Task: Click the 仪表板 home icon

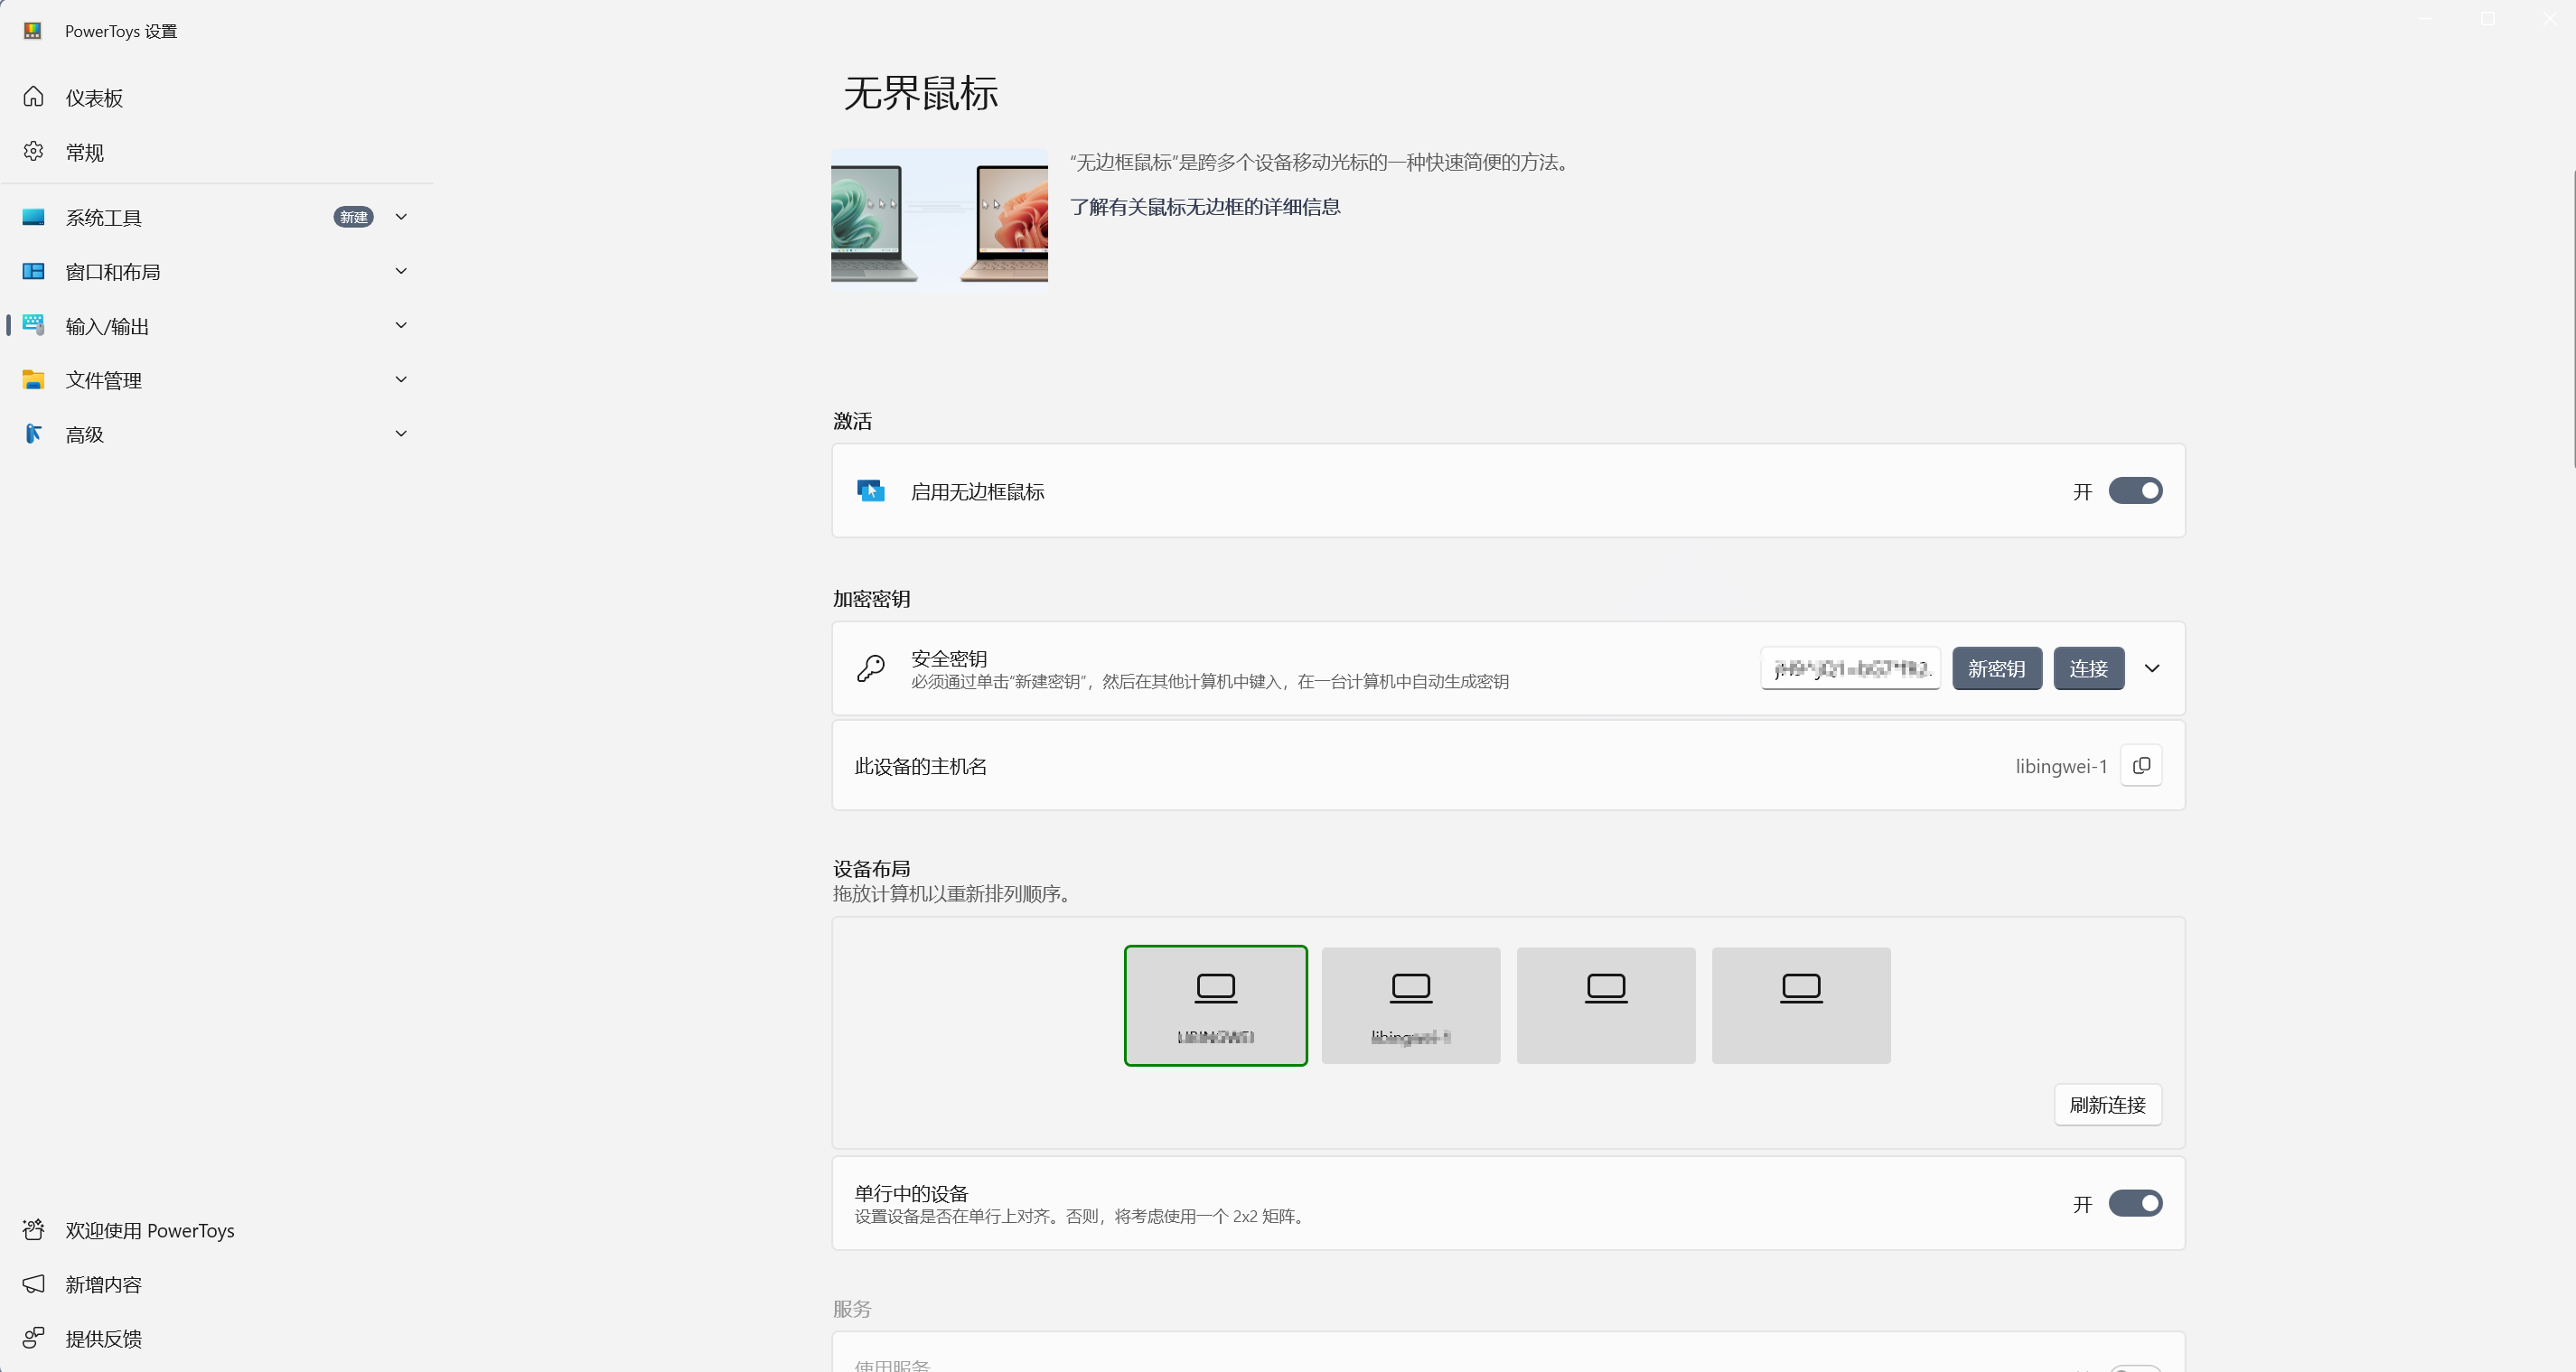Action: 33,97
